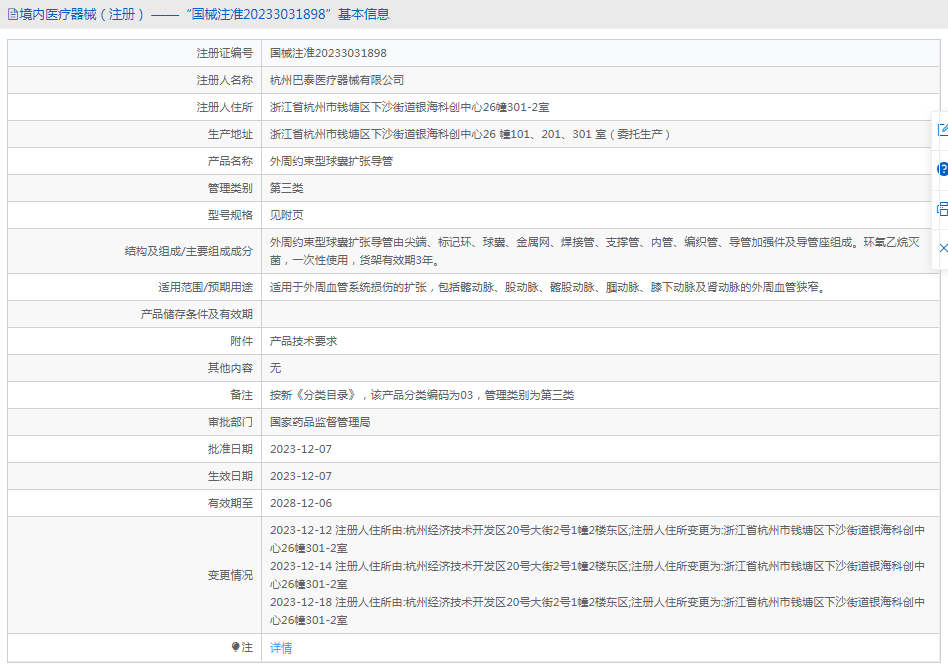Click the production address ending （委托生产）
Screen dimensions: 948x667
pyautogui.click(x=470, y=134)
